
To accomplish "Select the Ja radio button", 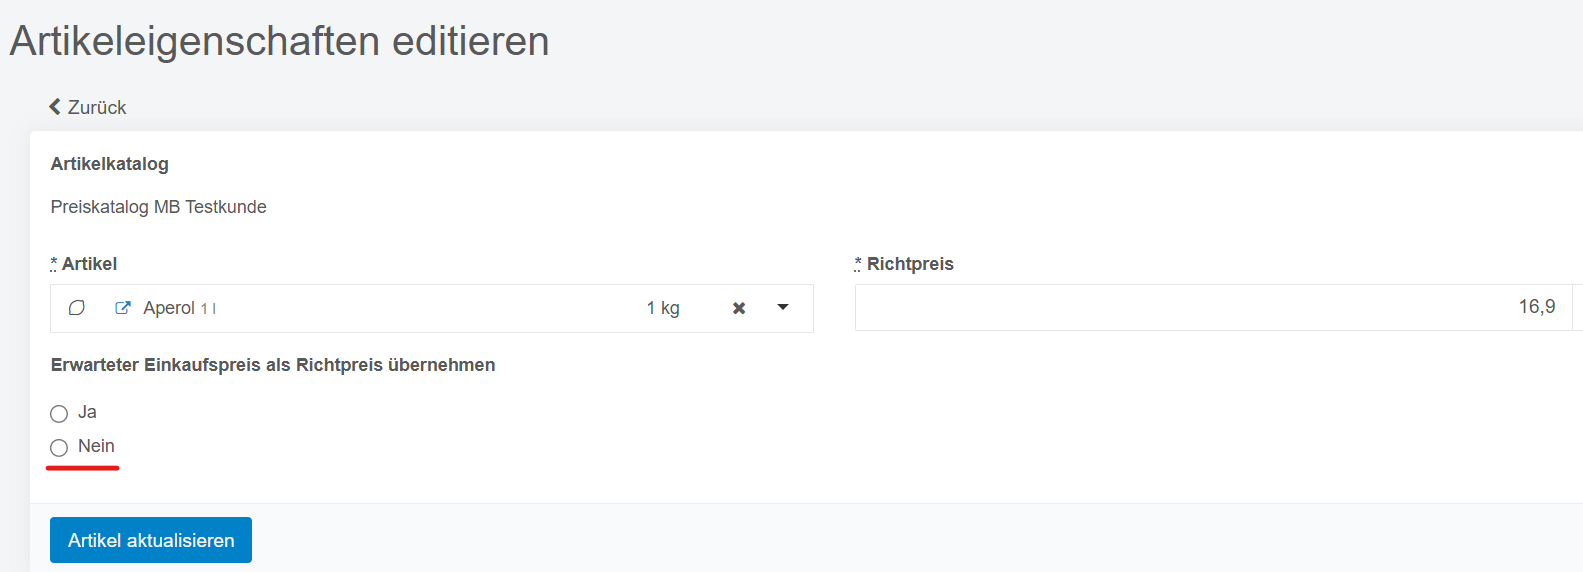I will coord(59,414).
